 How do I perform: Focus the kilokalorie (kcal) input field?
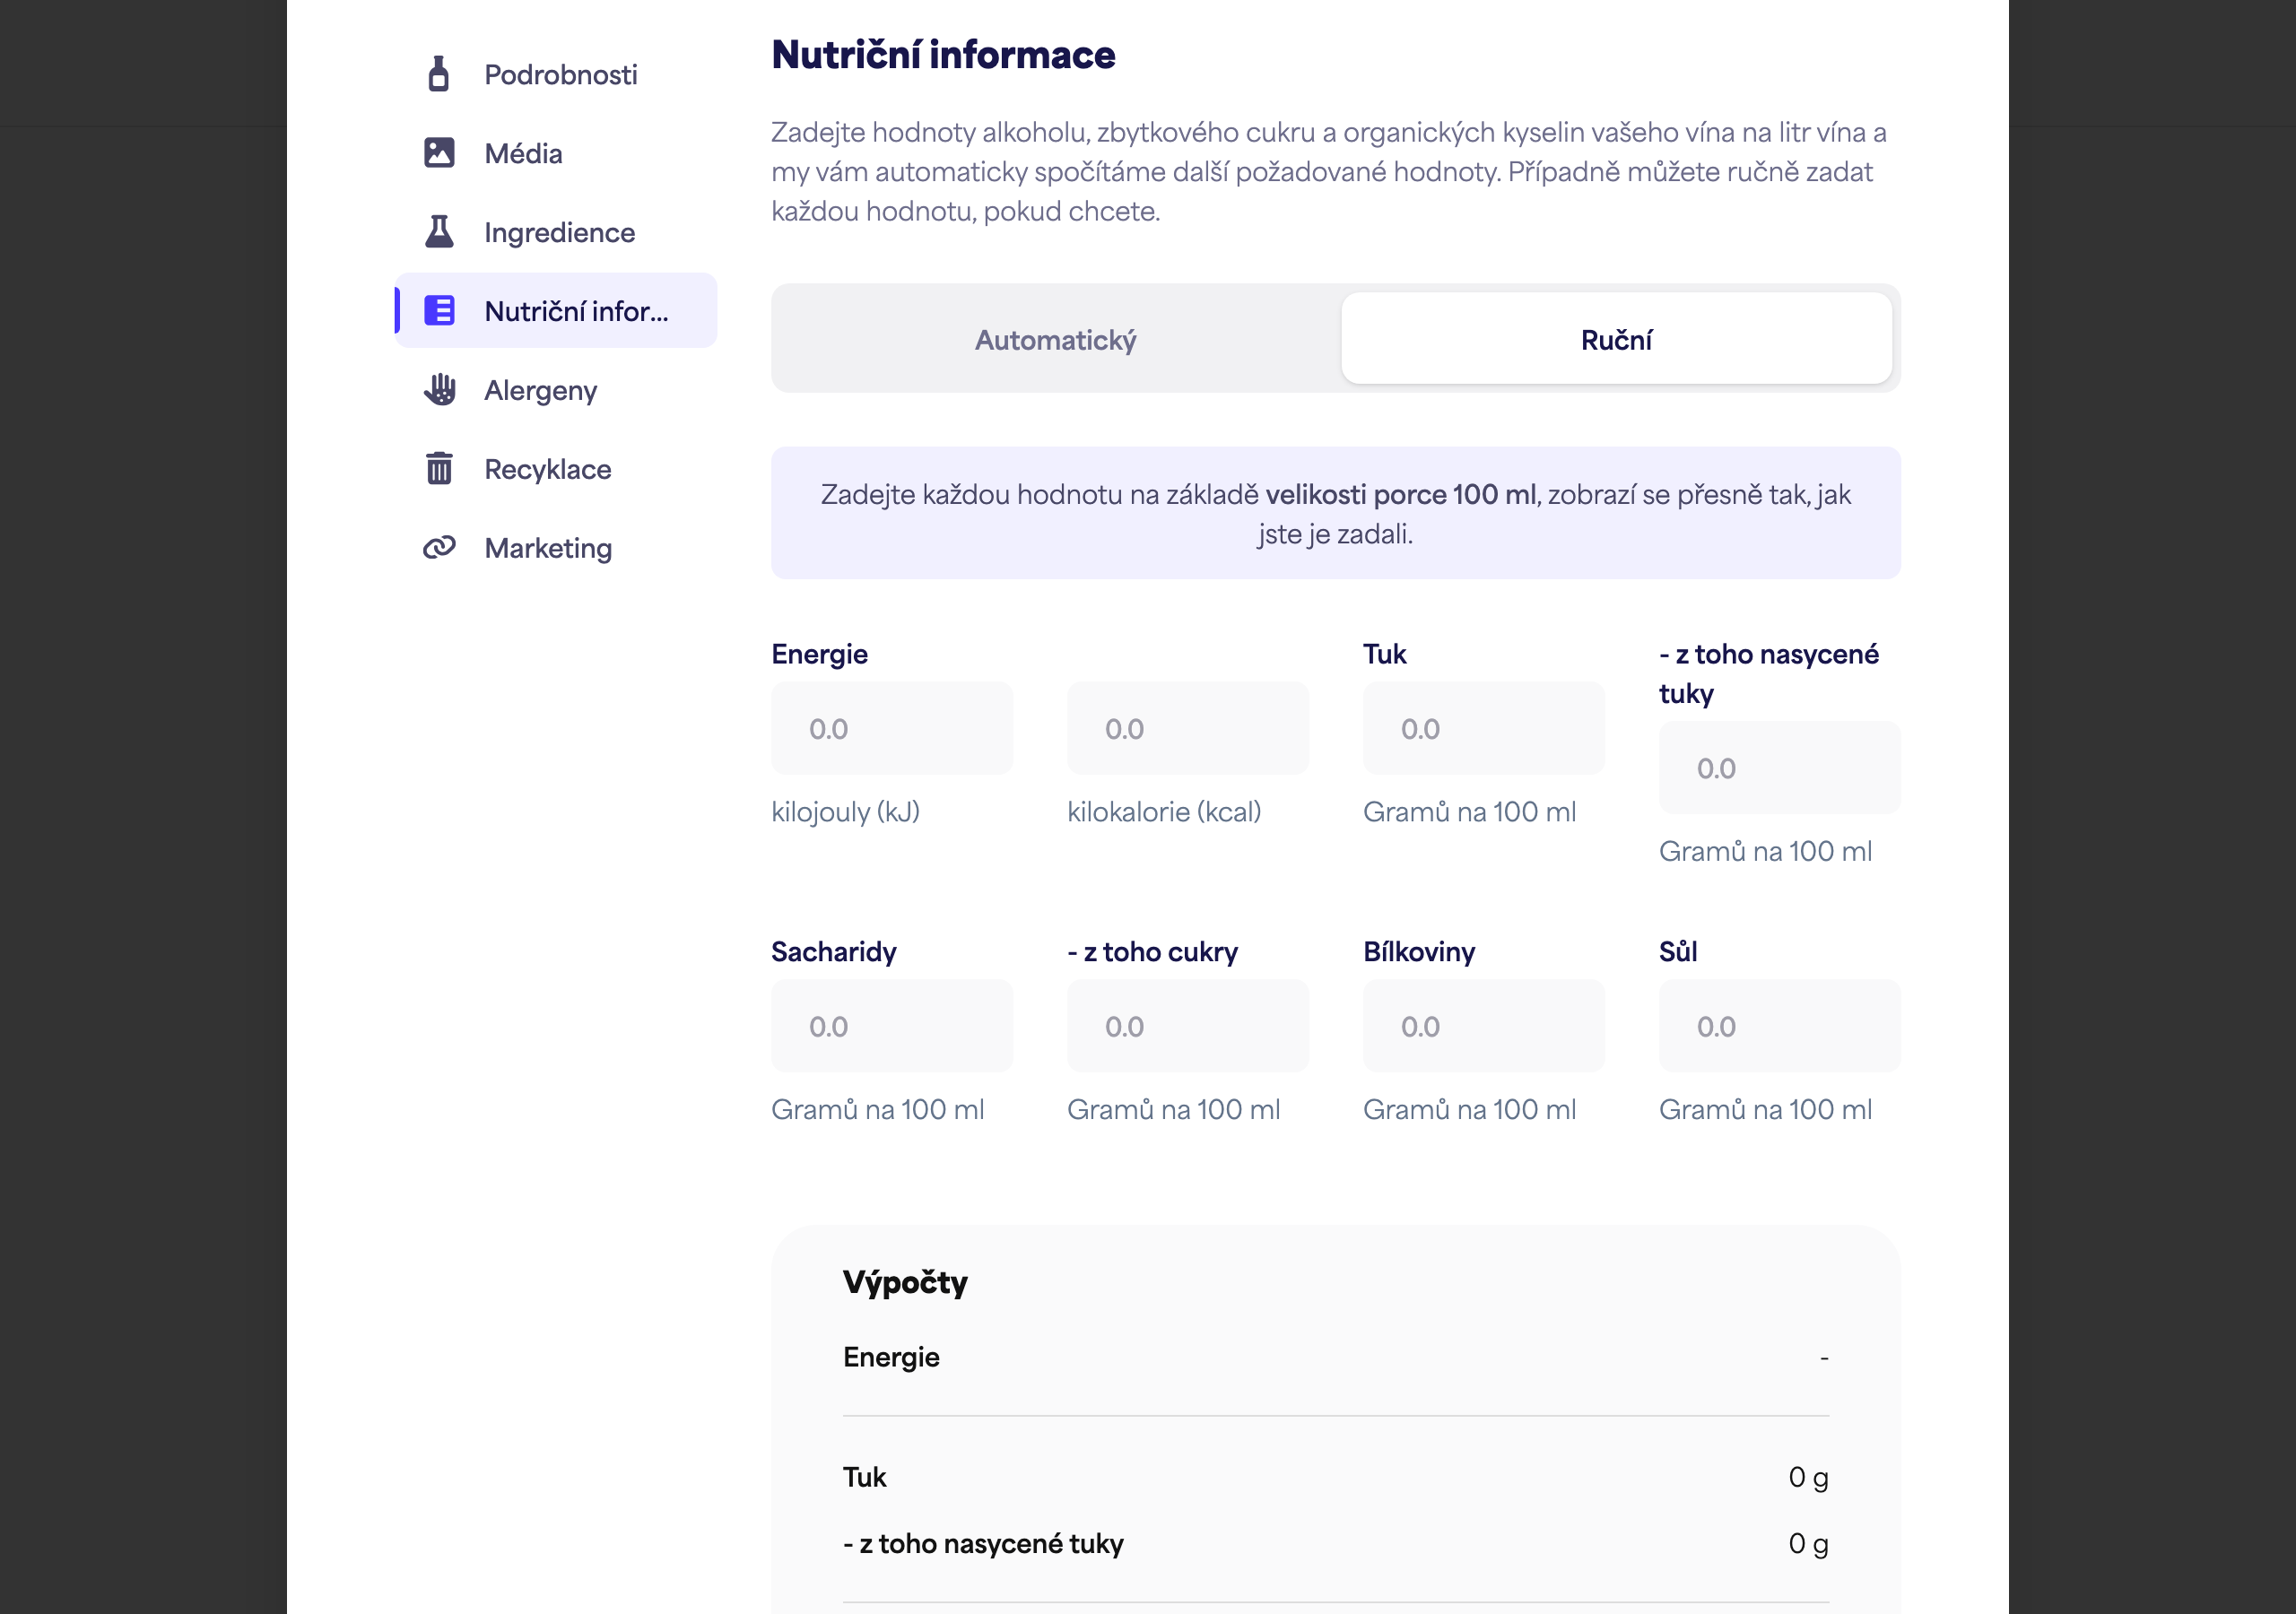[x=1188, y=729]
